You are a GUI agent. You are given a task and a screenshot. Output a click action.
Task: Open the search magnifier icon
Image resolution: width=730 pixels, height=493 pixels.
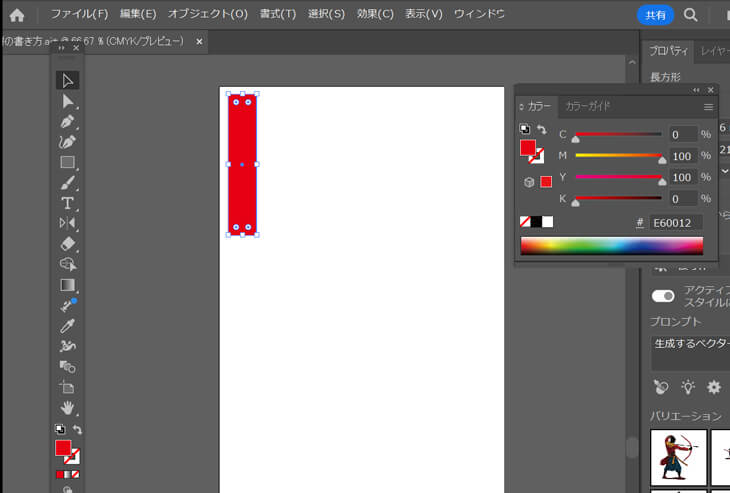coord(690,15)
